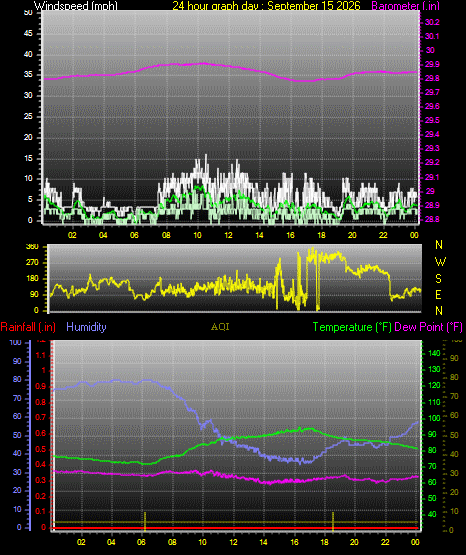Viewport: 466px width, 555px height.
Task: Click the Dew Point (°F) legend label
Action: (x=428, y=327)
